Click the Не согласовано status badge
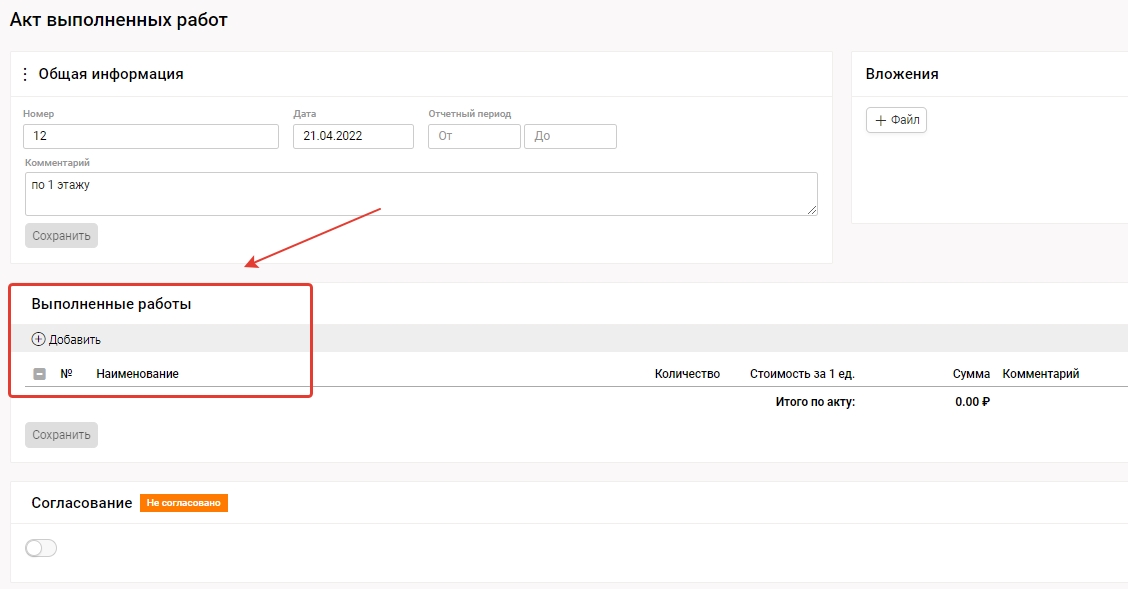 point(184,503)
